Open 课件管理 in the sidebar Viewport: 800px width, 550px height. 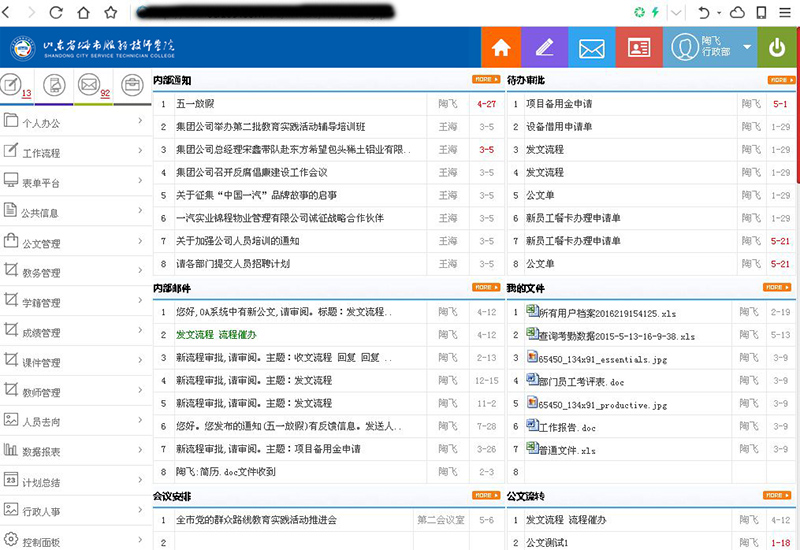76,362
